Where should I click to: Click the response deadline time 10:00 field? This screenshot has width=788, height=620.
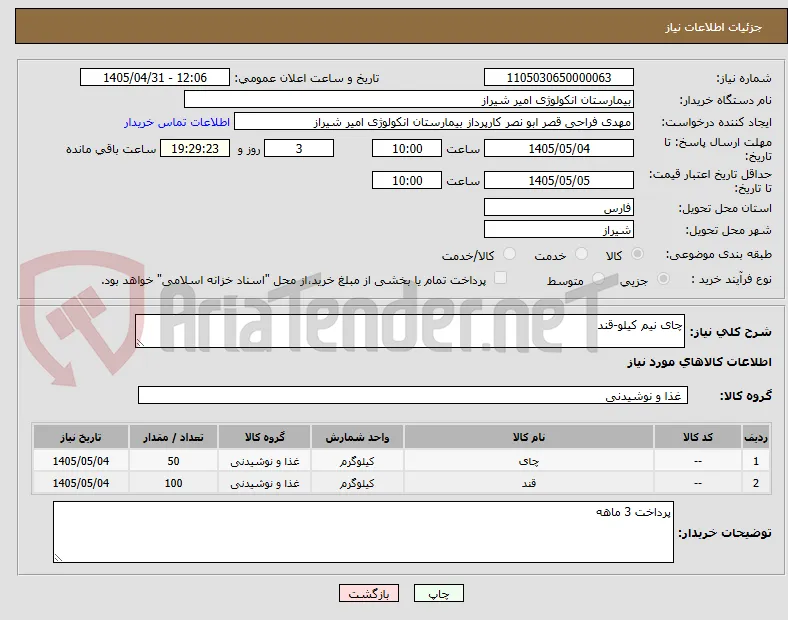tap(407, 148)
